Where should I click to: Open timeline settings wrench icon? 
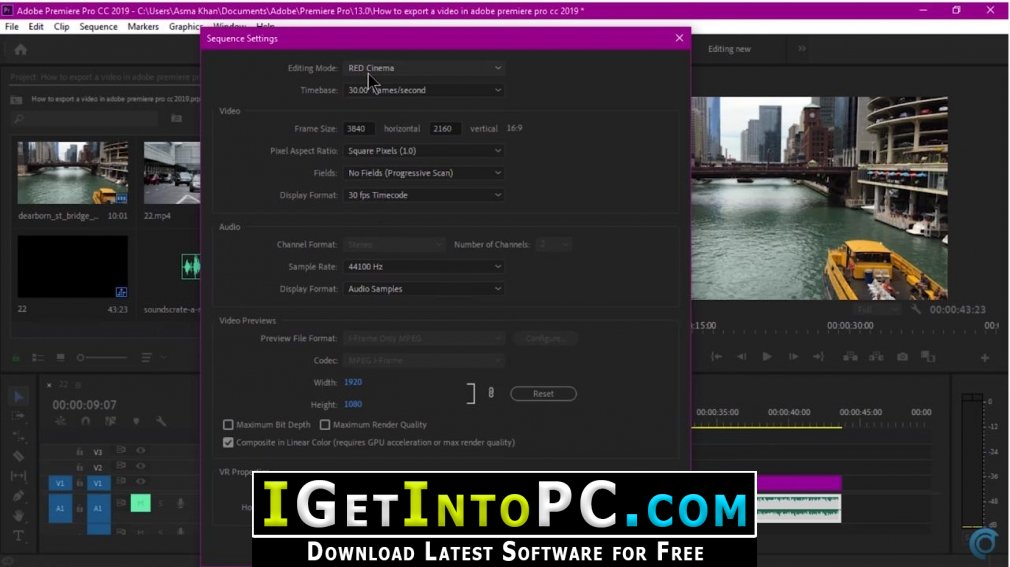tap(160, 422)
